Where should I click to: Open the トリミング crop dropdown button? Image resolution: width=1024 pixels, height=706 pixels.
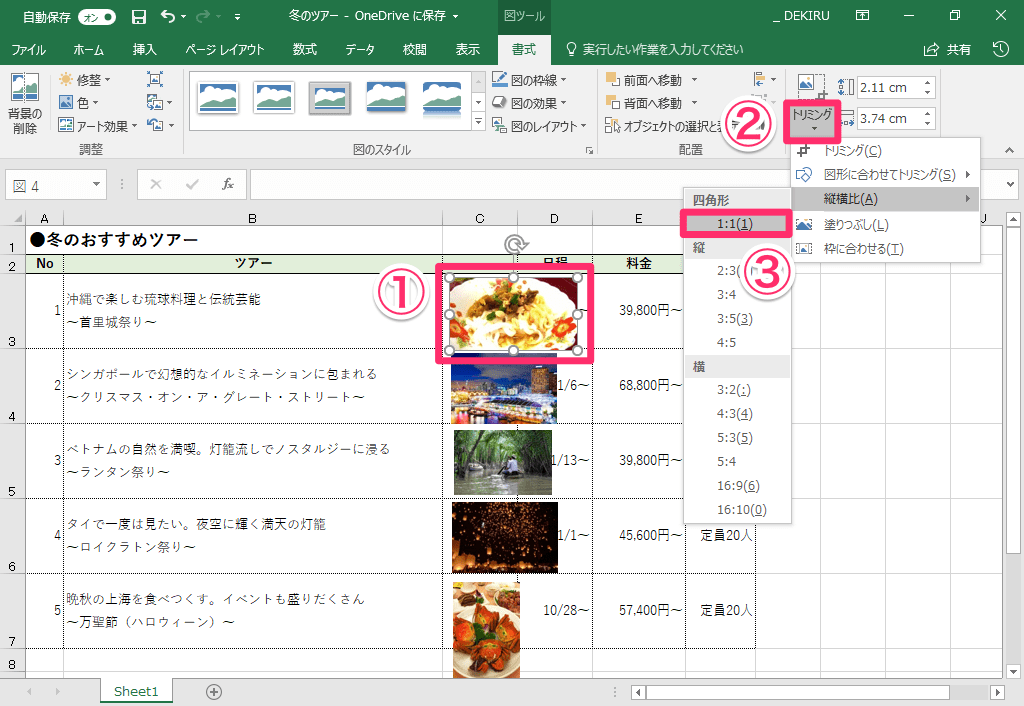coord(812,121)
